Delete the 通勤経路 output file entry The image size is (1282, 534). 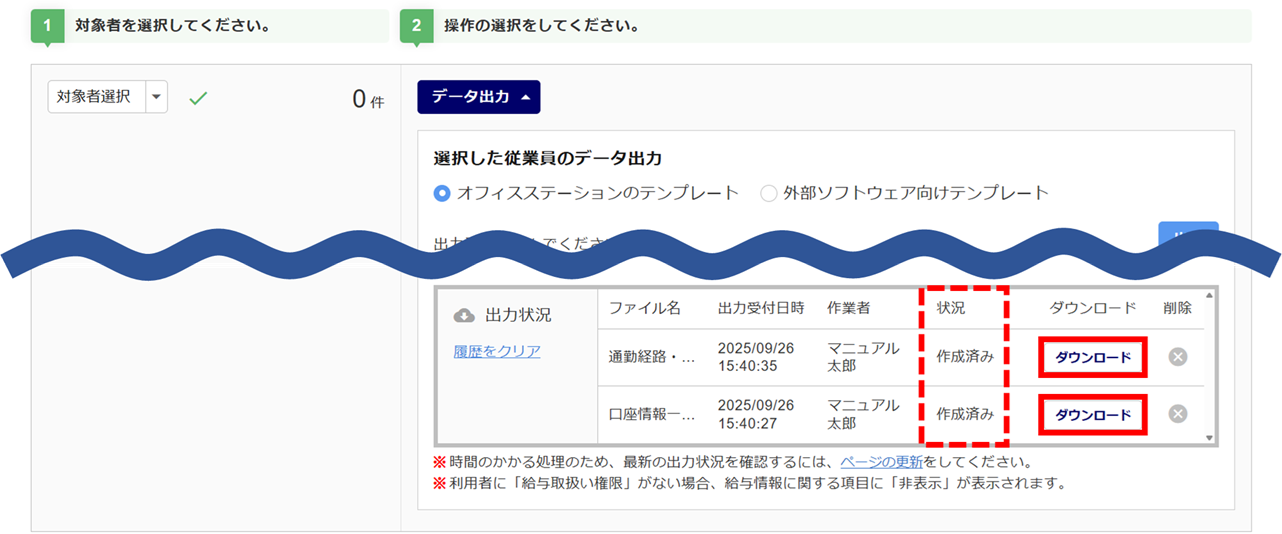point(1177,357)
